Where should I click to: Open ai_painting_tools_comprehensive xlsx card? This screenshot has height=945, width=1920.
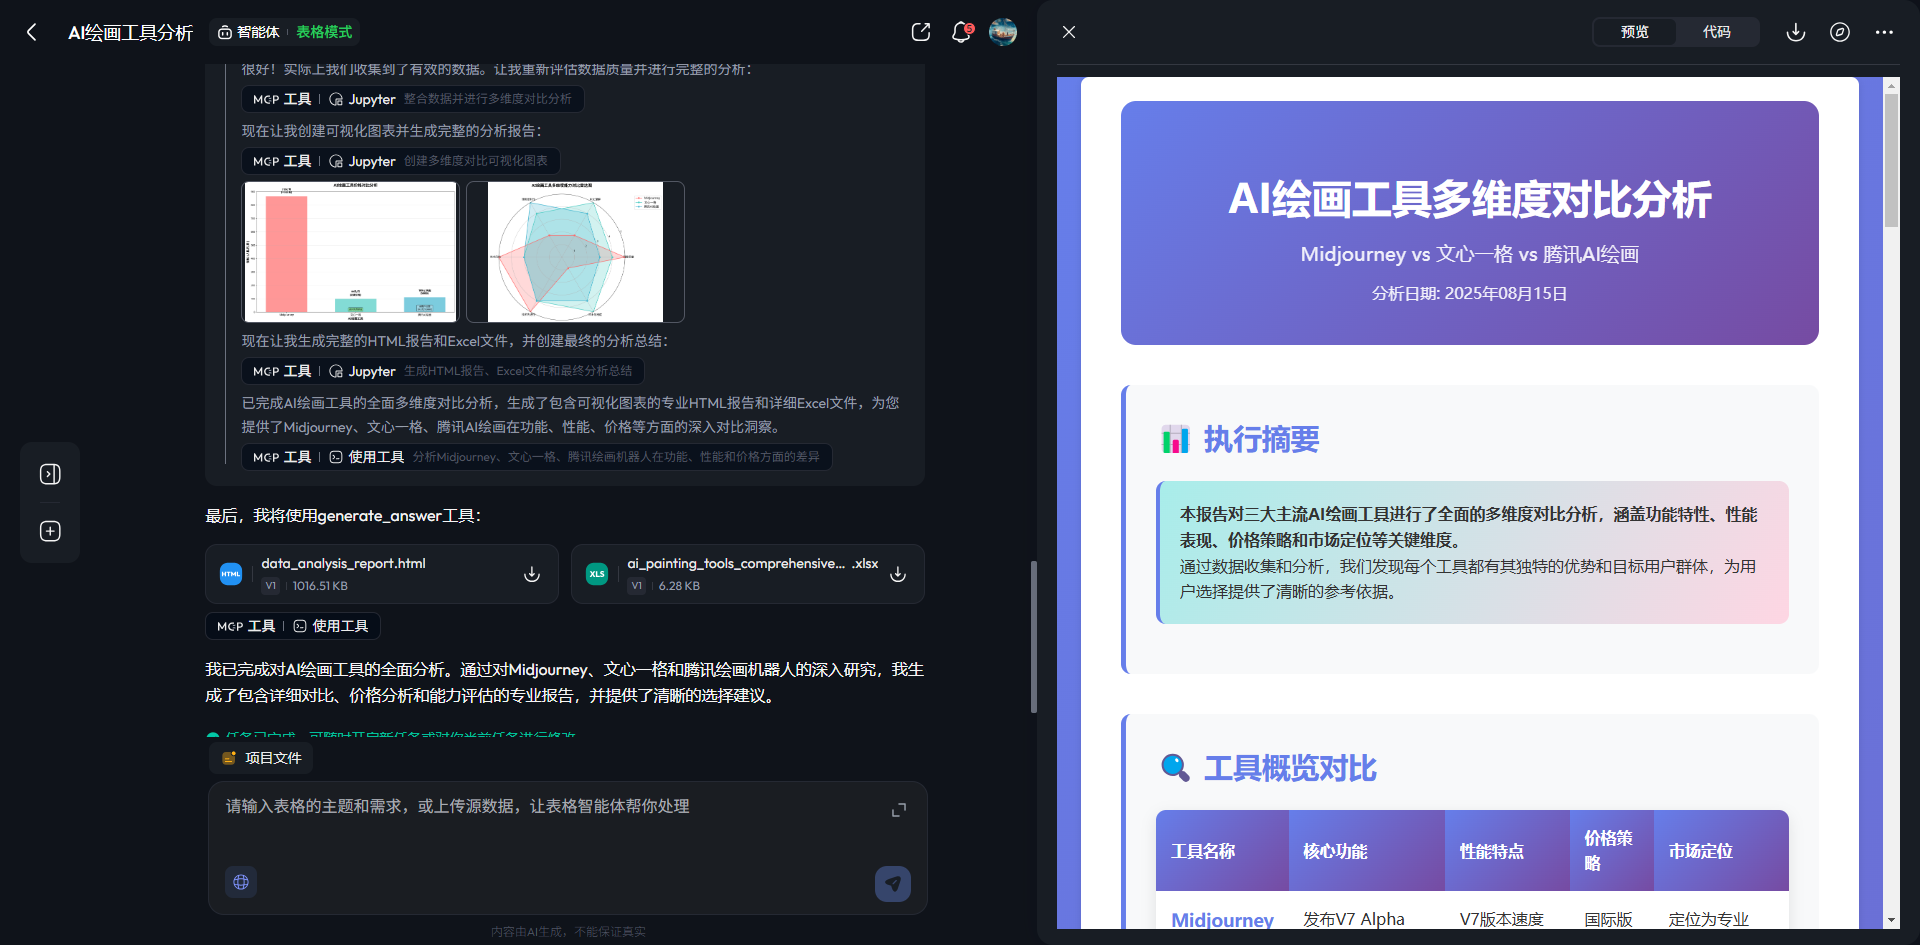pos(748,574)
